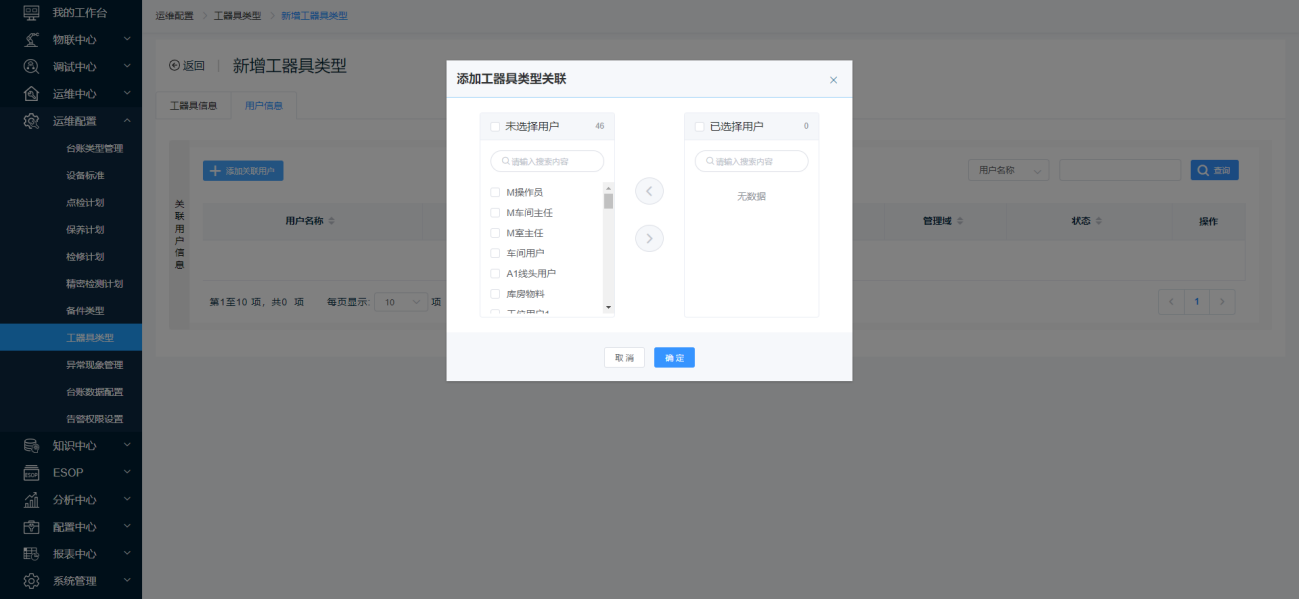Select all with 未选择用户 checkbox
1299x599 pixels.
(495, 127)
